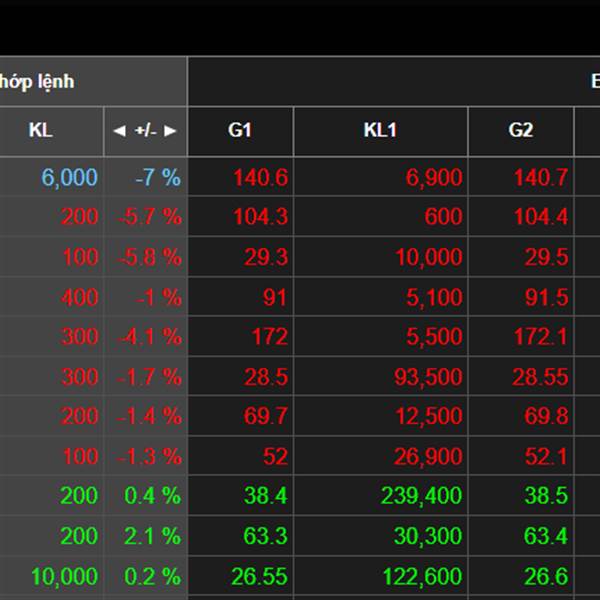The height and width of the screenshot is (600, 600).
Task: Click G2 price 28.55
Action: pos(540,377)
